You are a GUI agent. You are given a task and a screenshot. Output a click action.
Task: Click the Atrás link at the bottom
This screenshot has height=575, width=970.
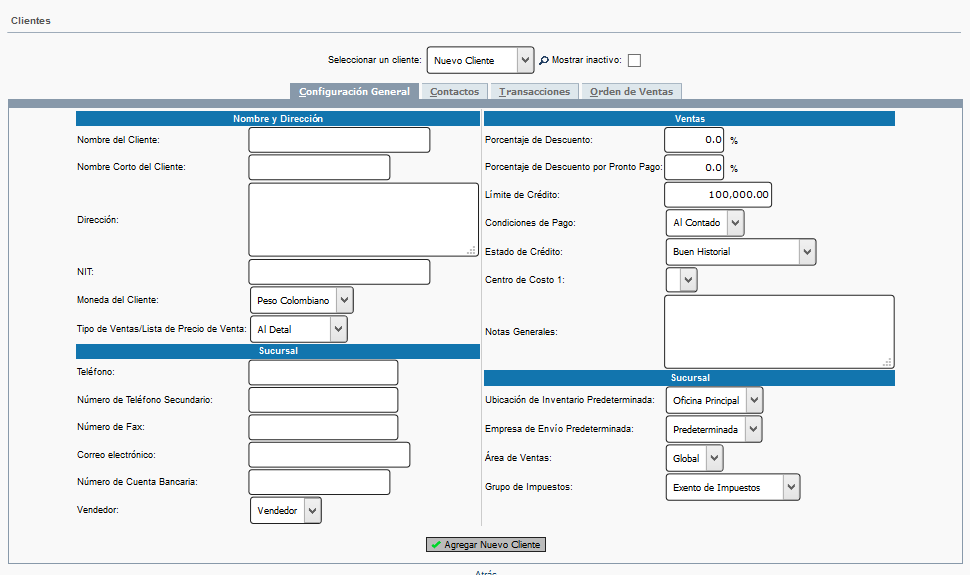(x=485, y=572)
